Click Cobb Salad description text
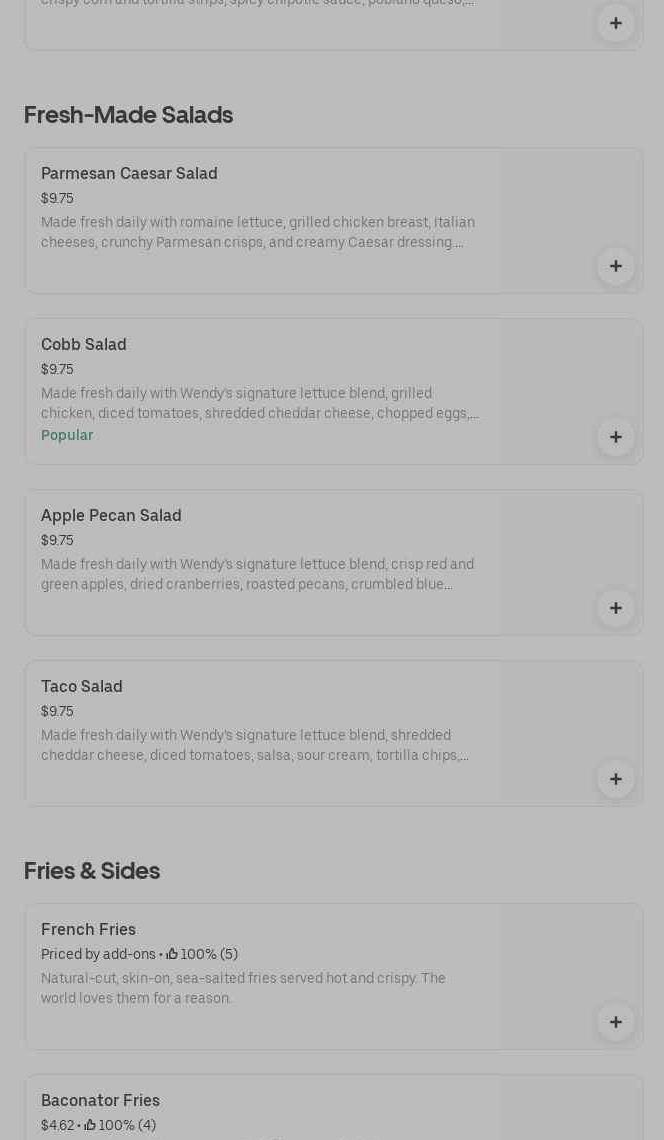 260,403
